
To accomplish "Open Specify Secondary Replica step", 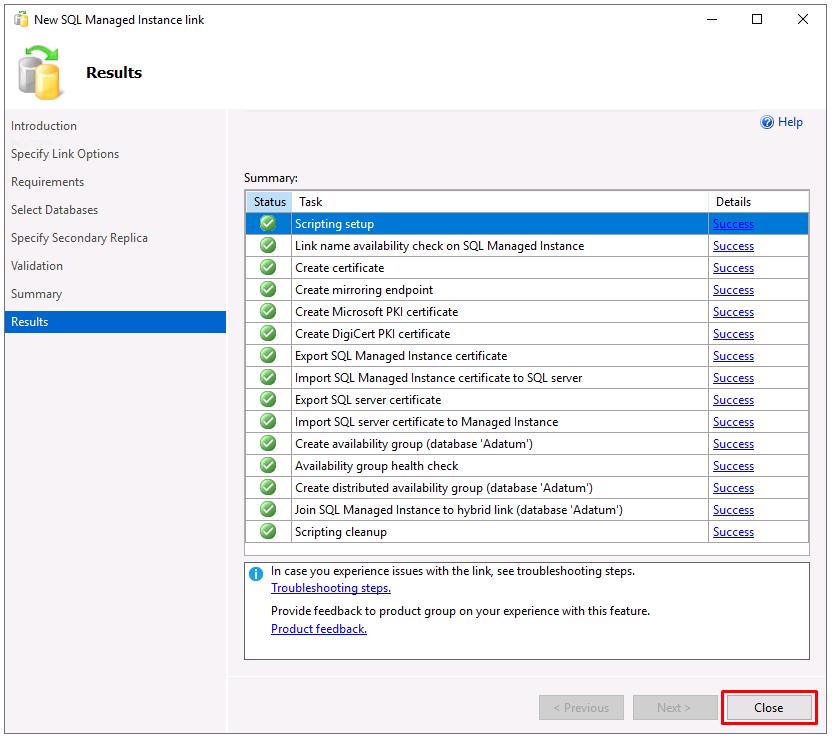I will pos(79,238).
